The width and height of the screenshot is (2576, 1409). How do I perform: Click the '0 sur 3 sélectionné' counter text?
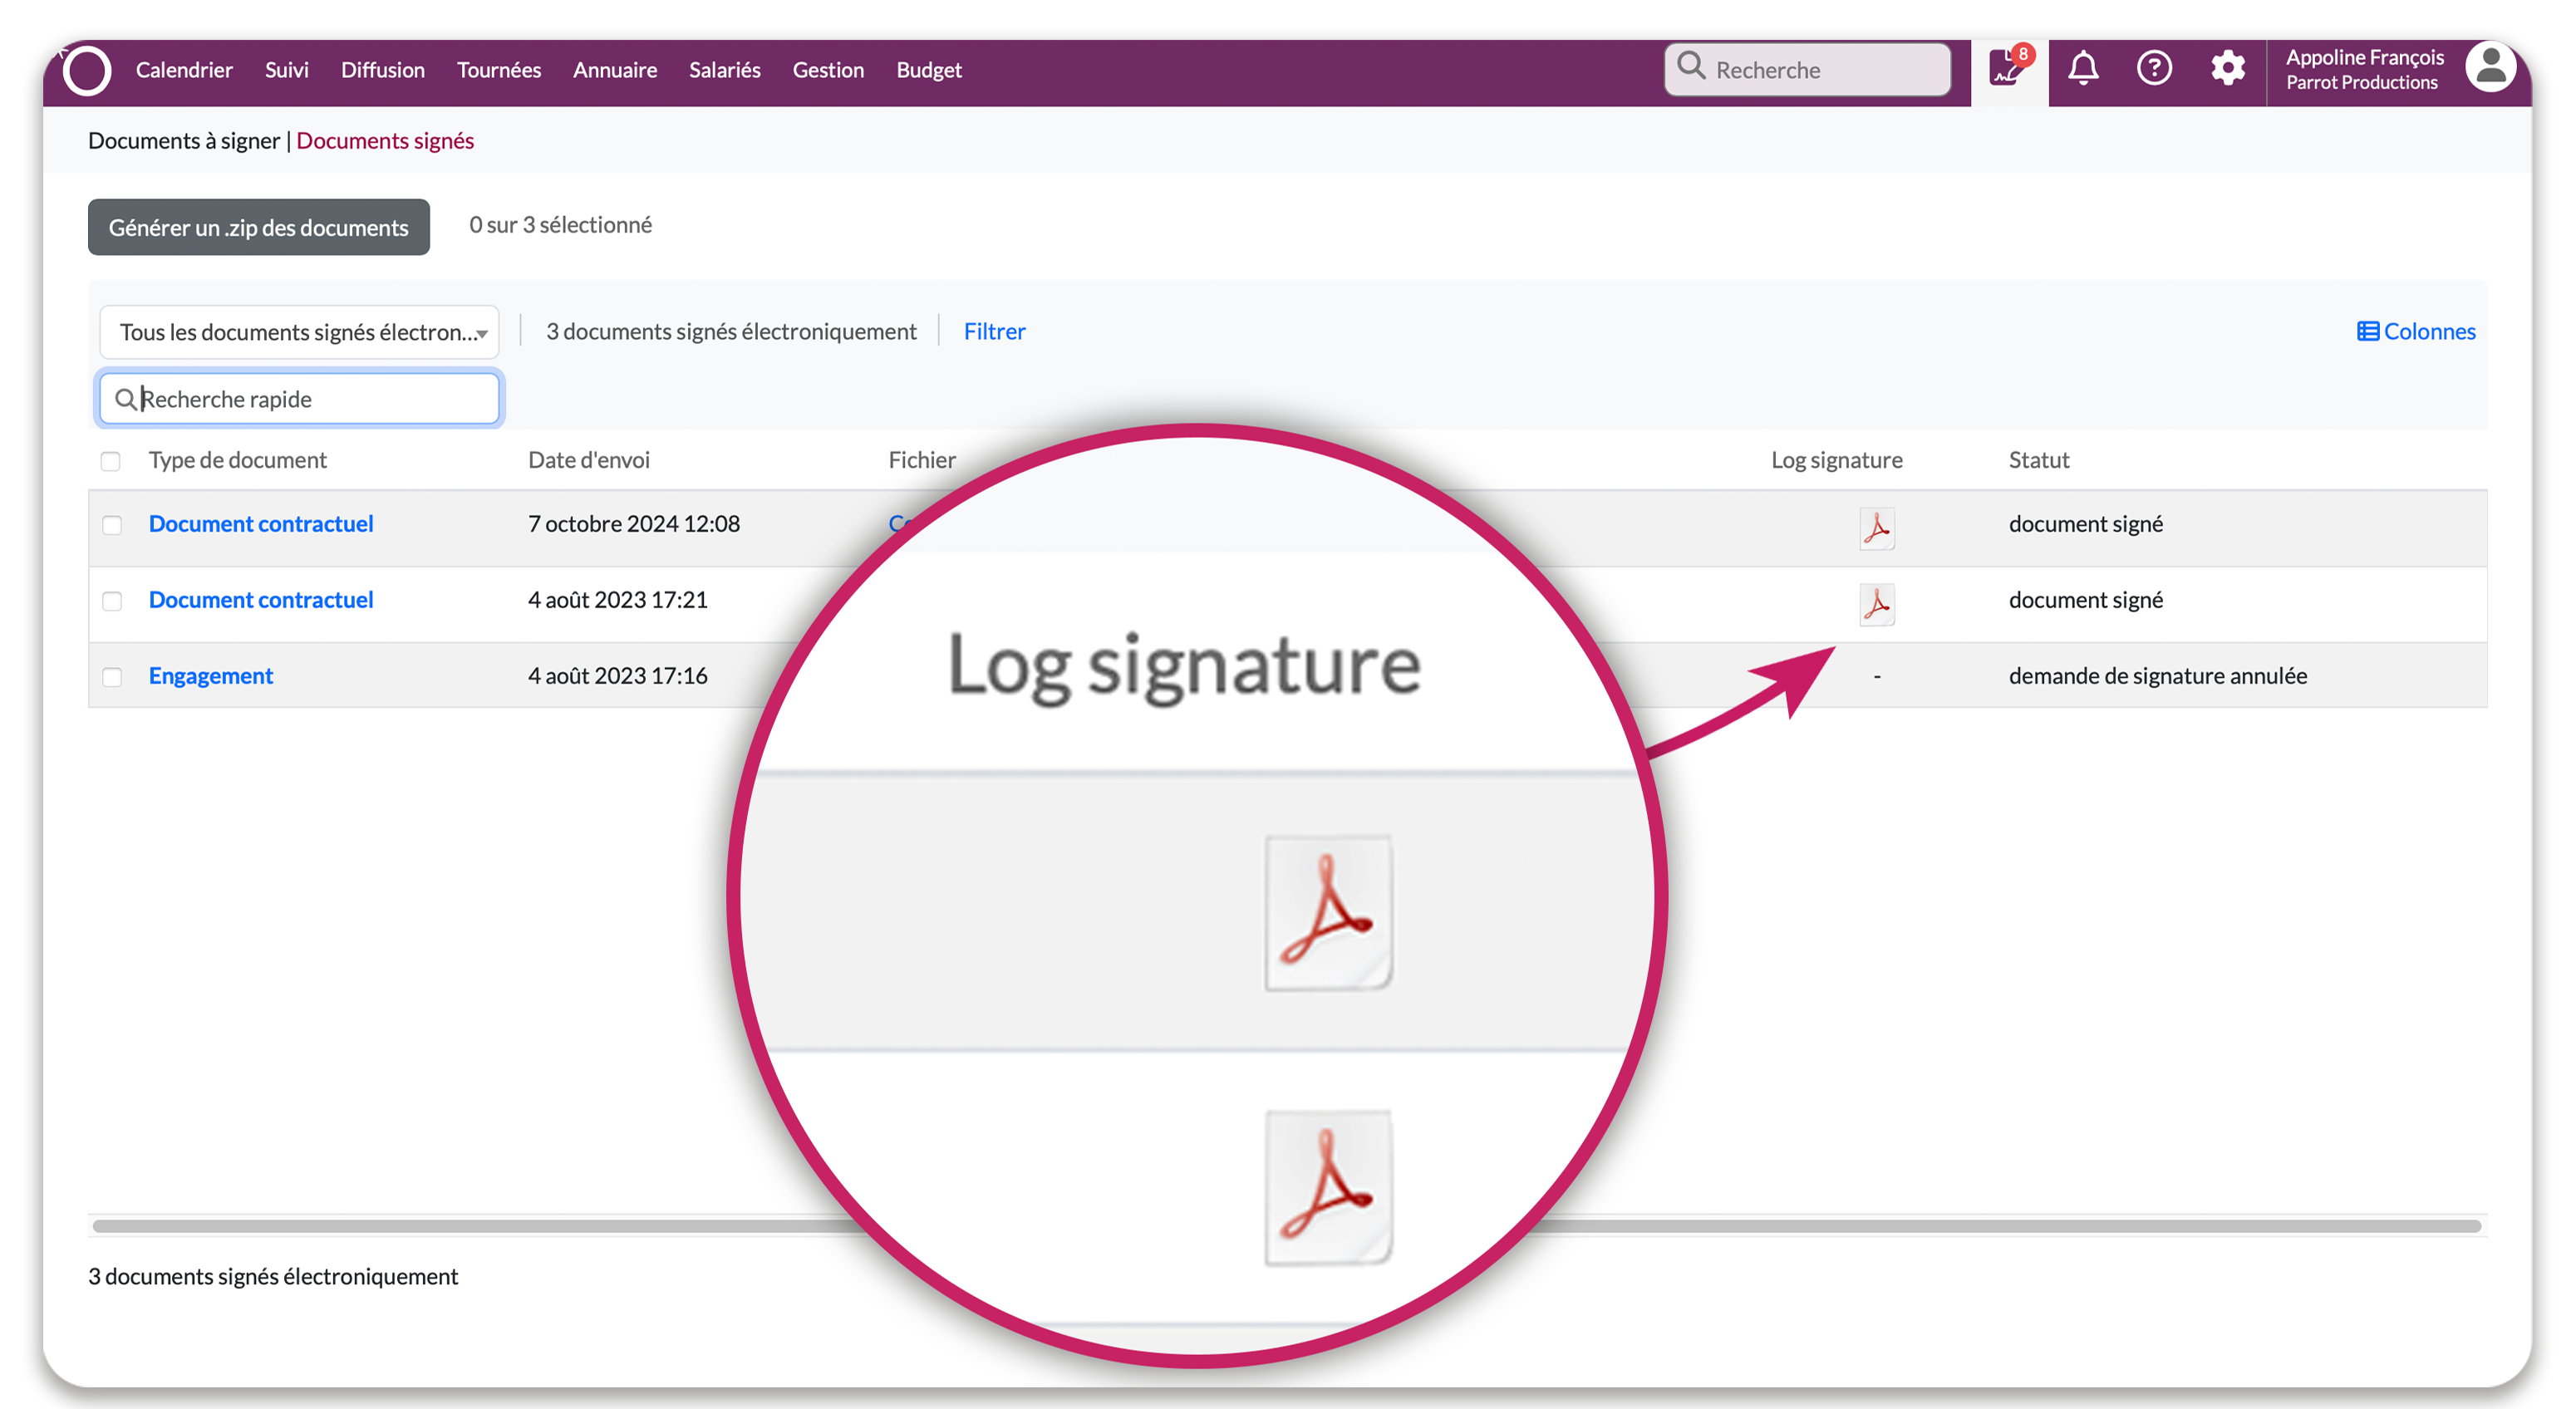click(x=561, y=225)
